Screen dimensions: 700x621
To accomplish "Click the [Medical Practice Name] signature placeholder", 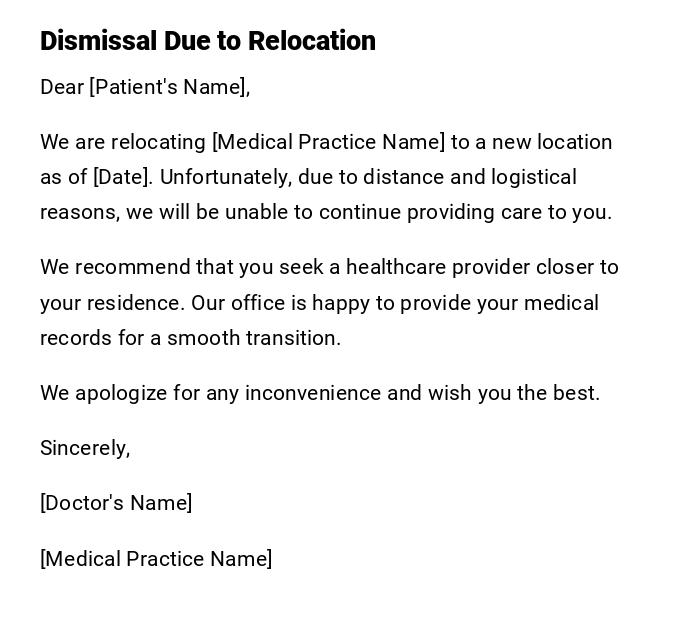I will [x=156, y=559].
